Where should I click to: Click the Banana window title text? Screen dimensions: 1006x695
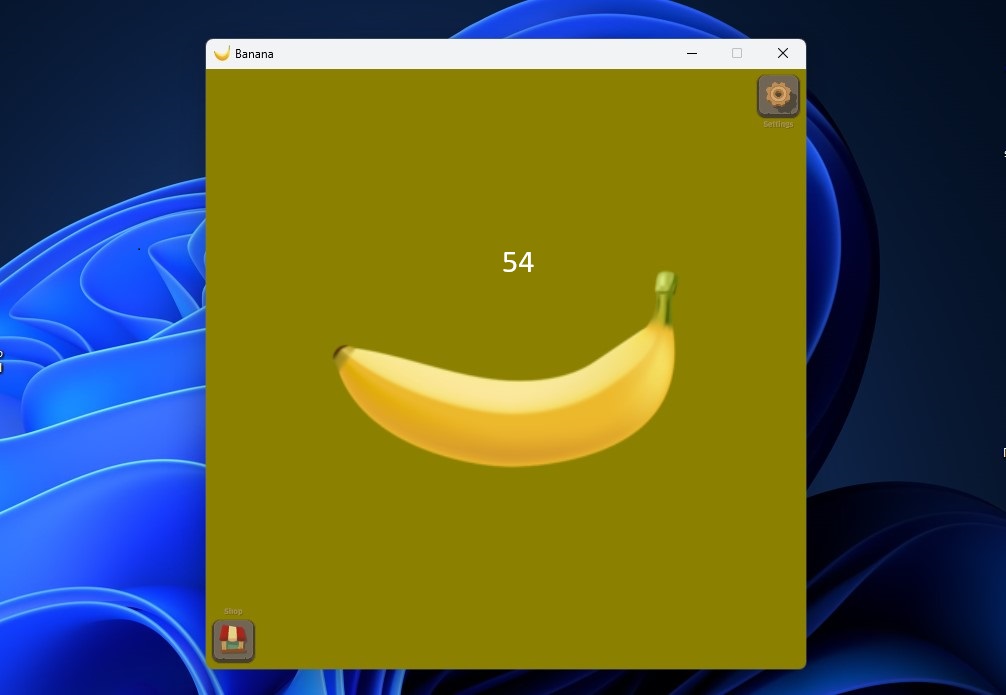pyautogui.click(x=254, y=54)
